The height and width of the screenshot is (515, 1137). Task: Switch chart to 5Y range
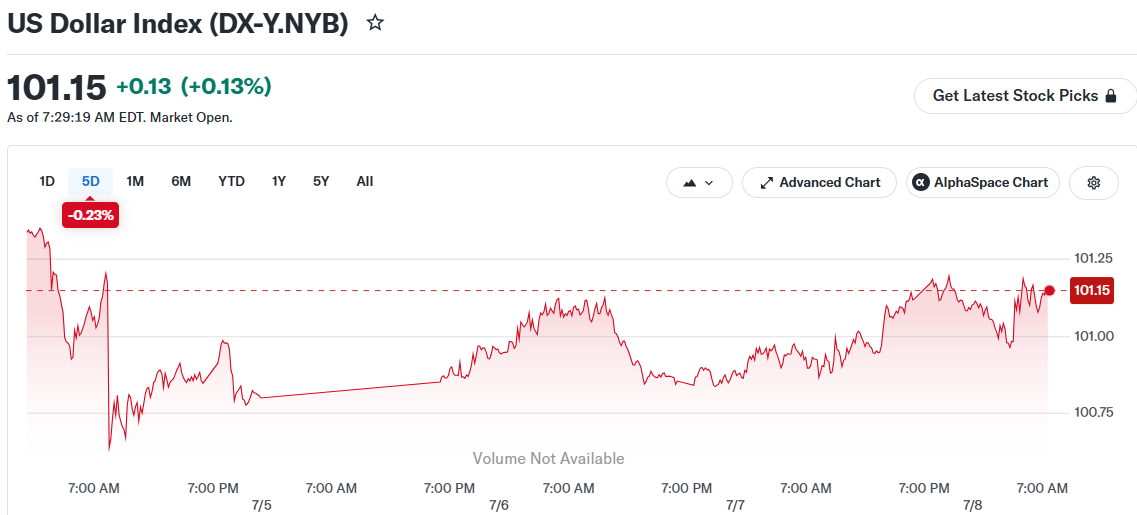click(x=321, y=181)
